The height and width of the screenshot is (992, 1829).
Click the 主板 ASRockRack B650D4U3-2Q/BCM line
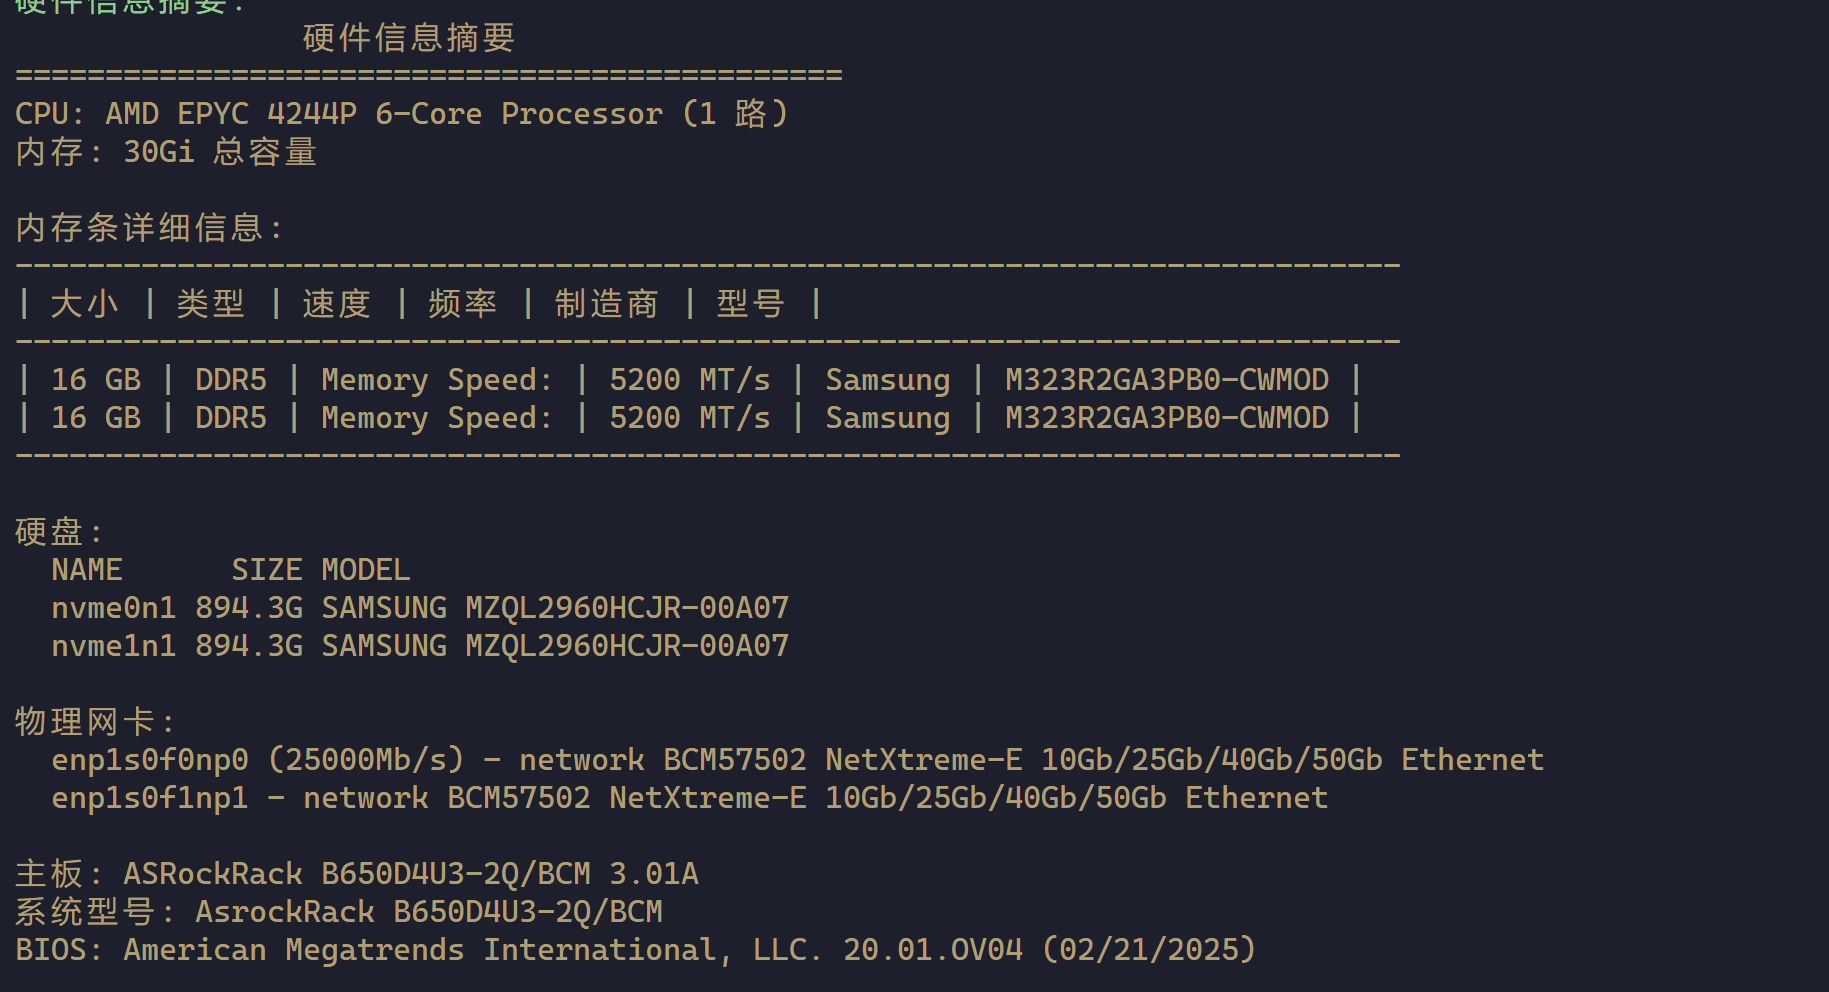[x=357, y=874]
